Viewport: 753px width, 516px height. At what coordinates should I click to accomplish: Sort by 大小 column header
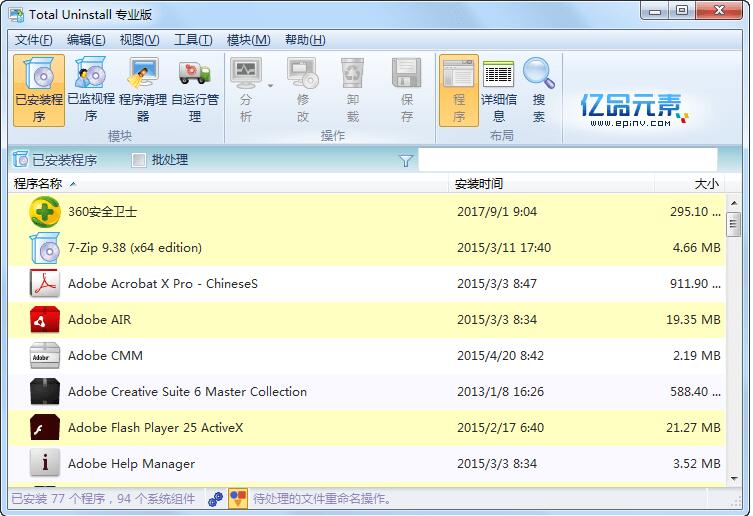point(706,184)
